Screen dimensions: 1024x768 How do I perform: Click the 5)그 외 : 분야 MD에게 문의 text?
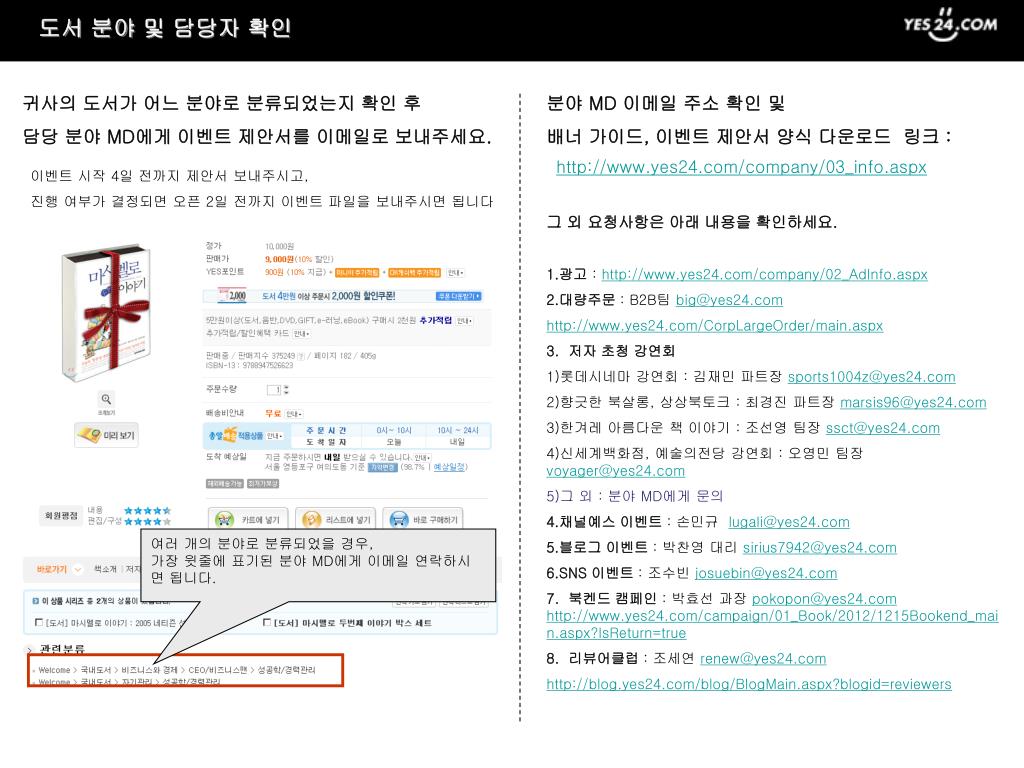click(x=634, y=496)
